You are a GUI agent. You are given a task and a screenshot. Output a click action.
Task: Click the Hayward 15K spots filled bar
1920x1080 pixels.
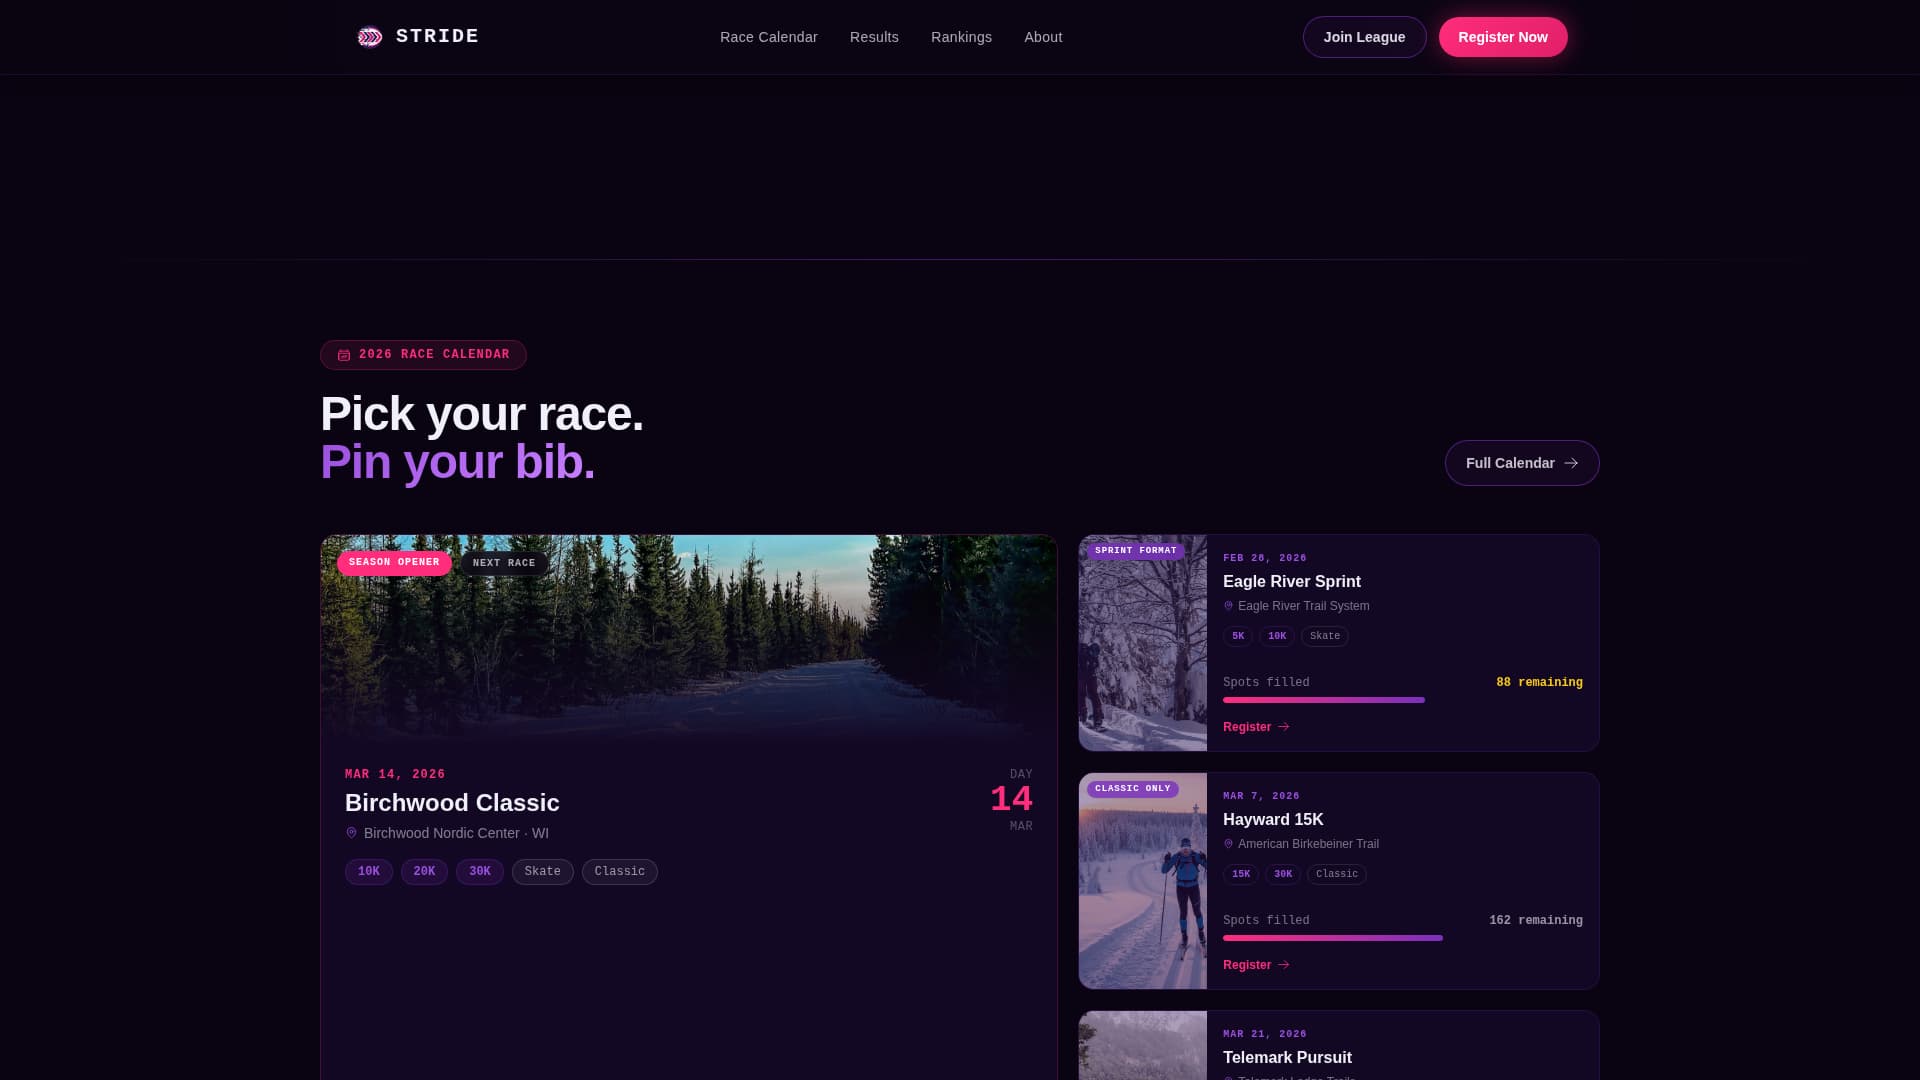click(1403, 938)
